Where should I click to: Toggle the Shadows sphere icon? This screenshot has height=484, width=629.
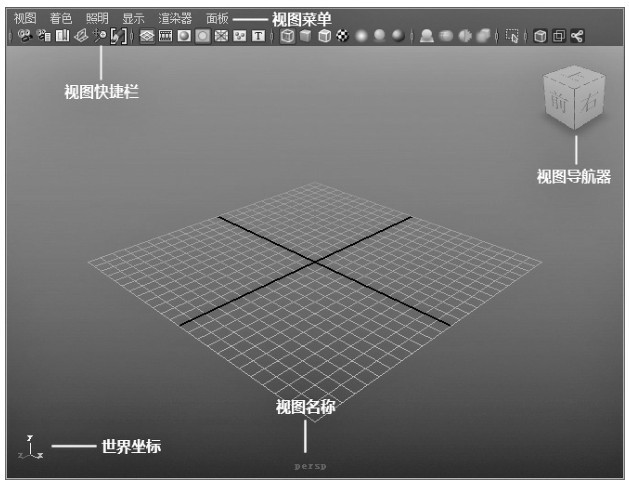pos(379,36)
